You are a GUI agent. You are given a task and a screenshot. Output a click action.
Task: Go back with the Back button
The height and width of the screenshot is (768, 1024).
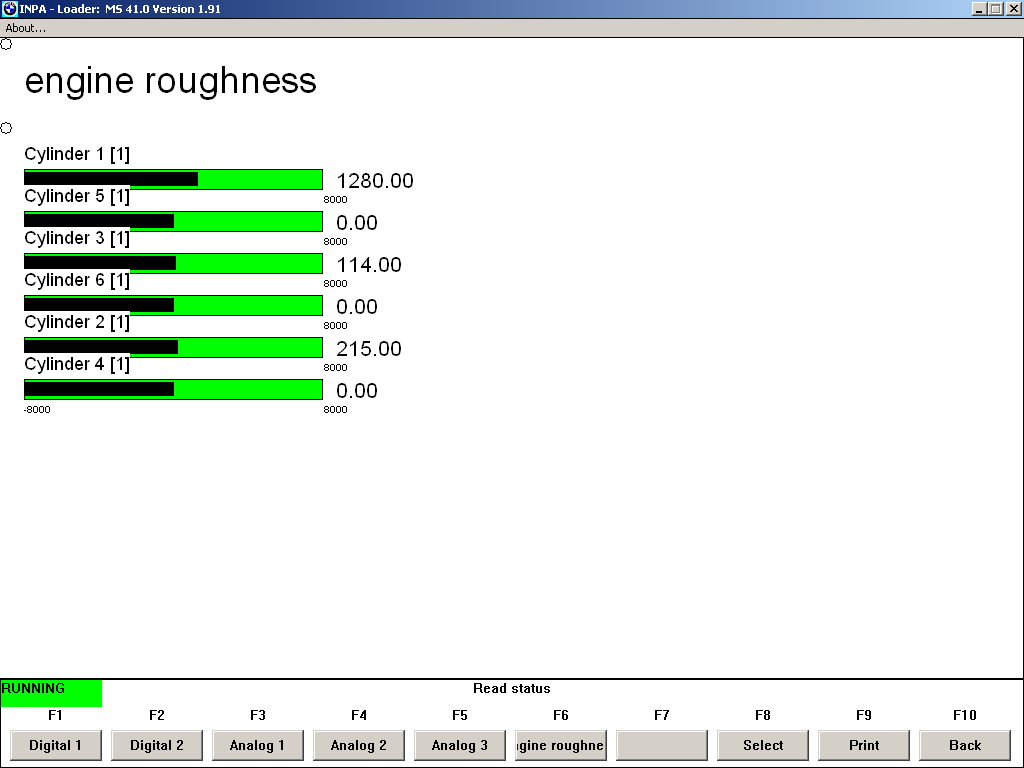tap(965, 745)
